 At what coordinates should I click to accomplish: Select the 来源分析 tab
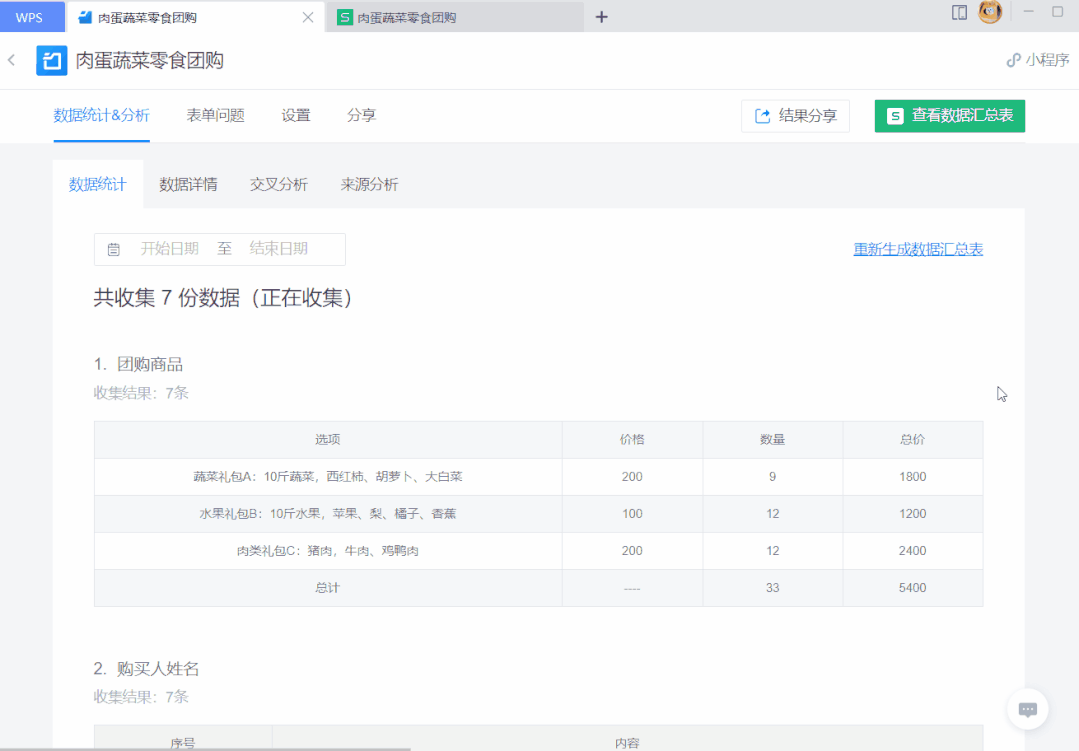point(369,185)
